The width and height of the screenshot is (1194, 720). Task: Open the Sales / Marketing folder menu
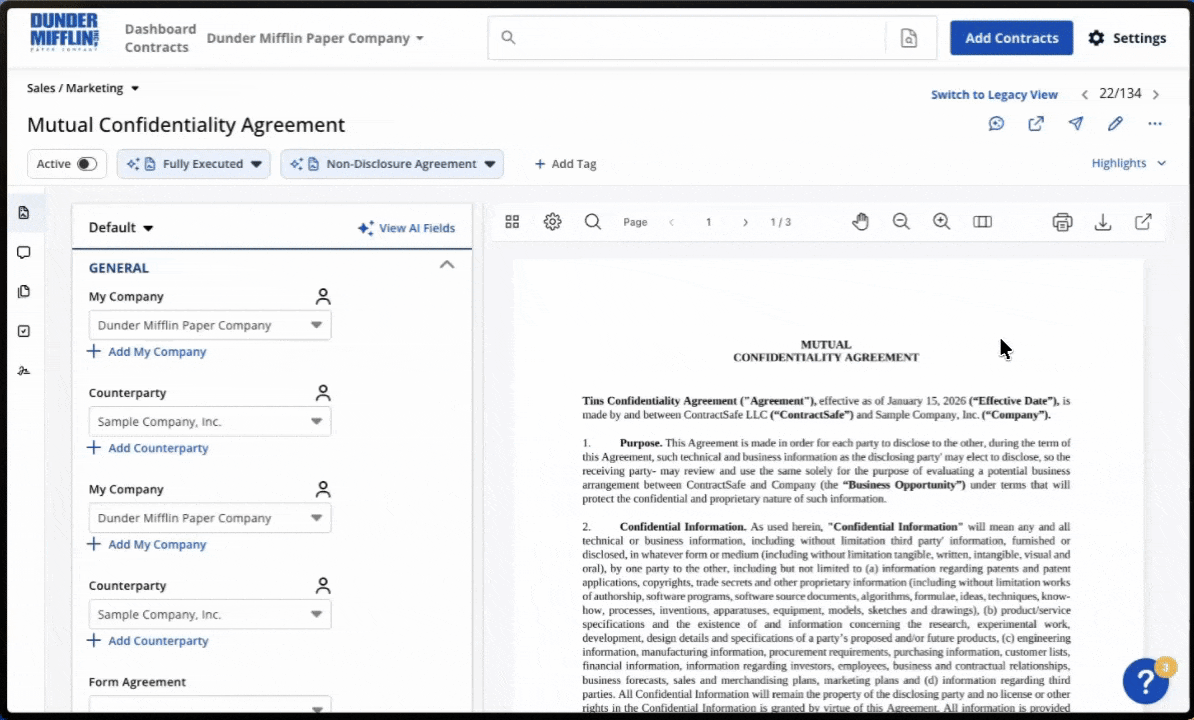click(83, 88)
